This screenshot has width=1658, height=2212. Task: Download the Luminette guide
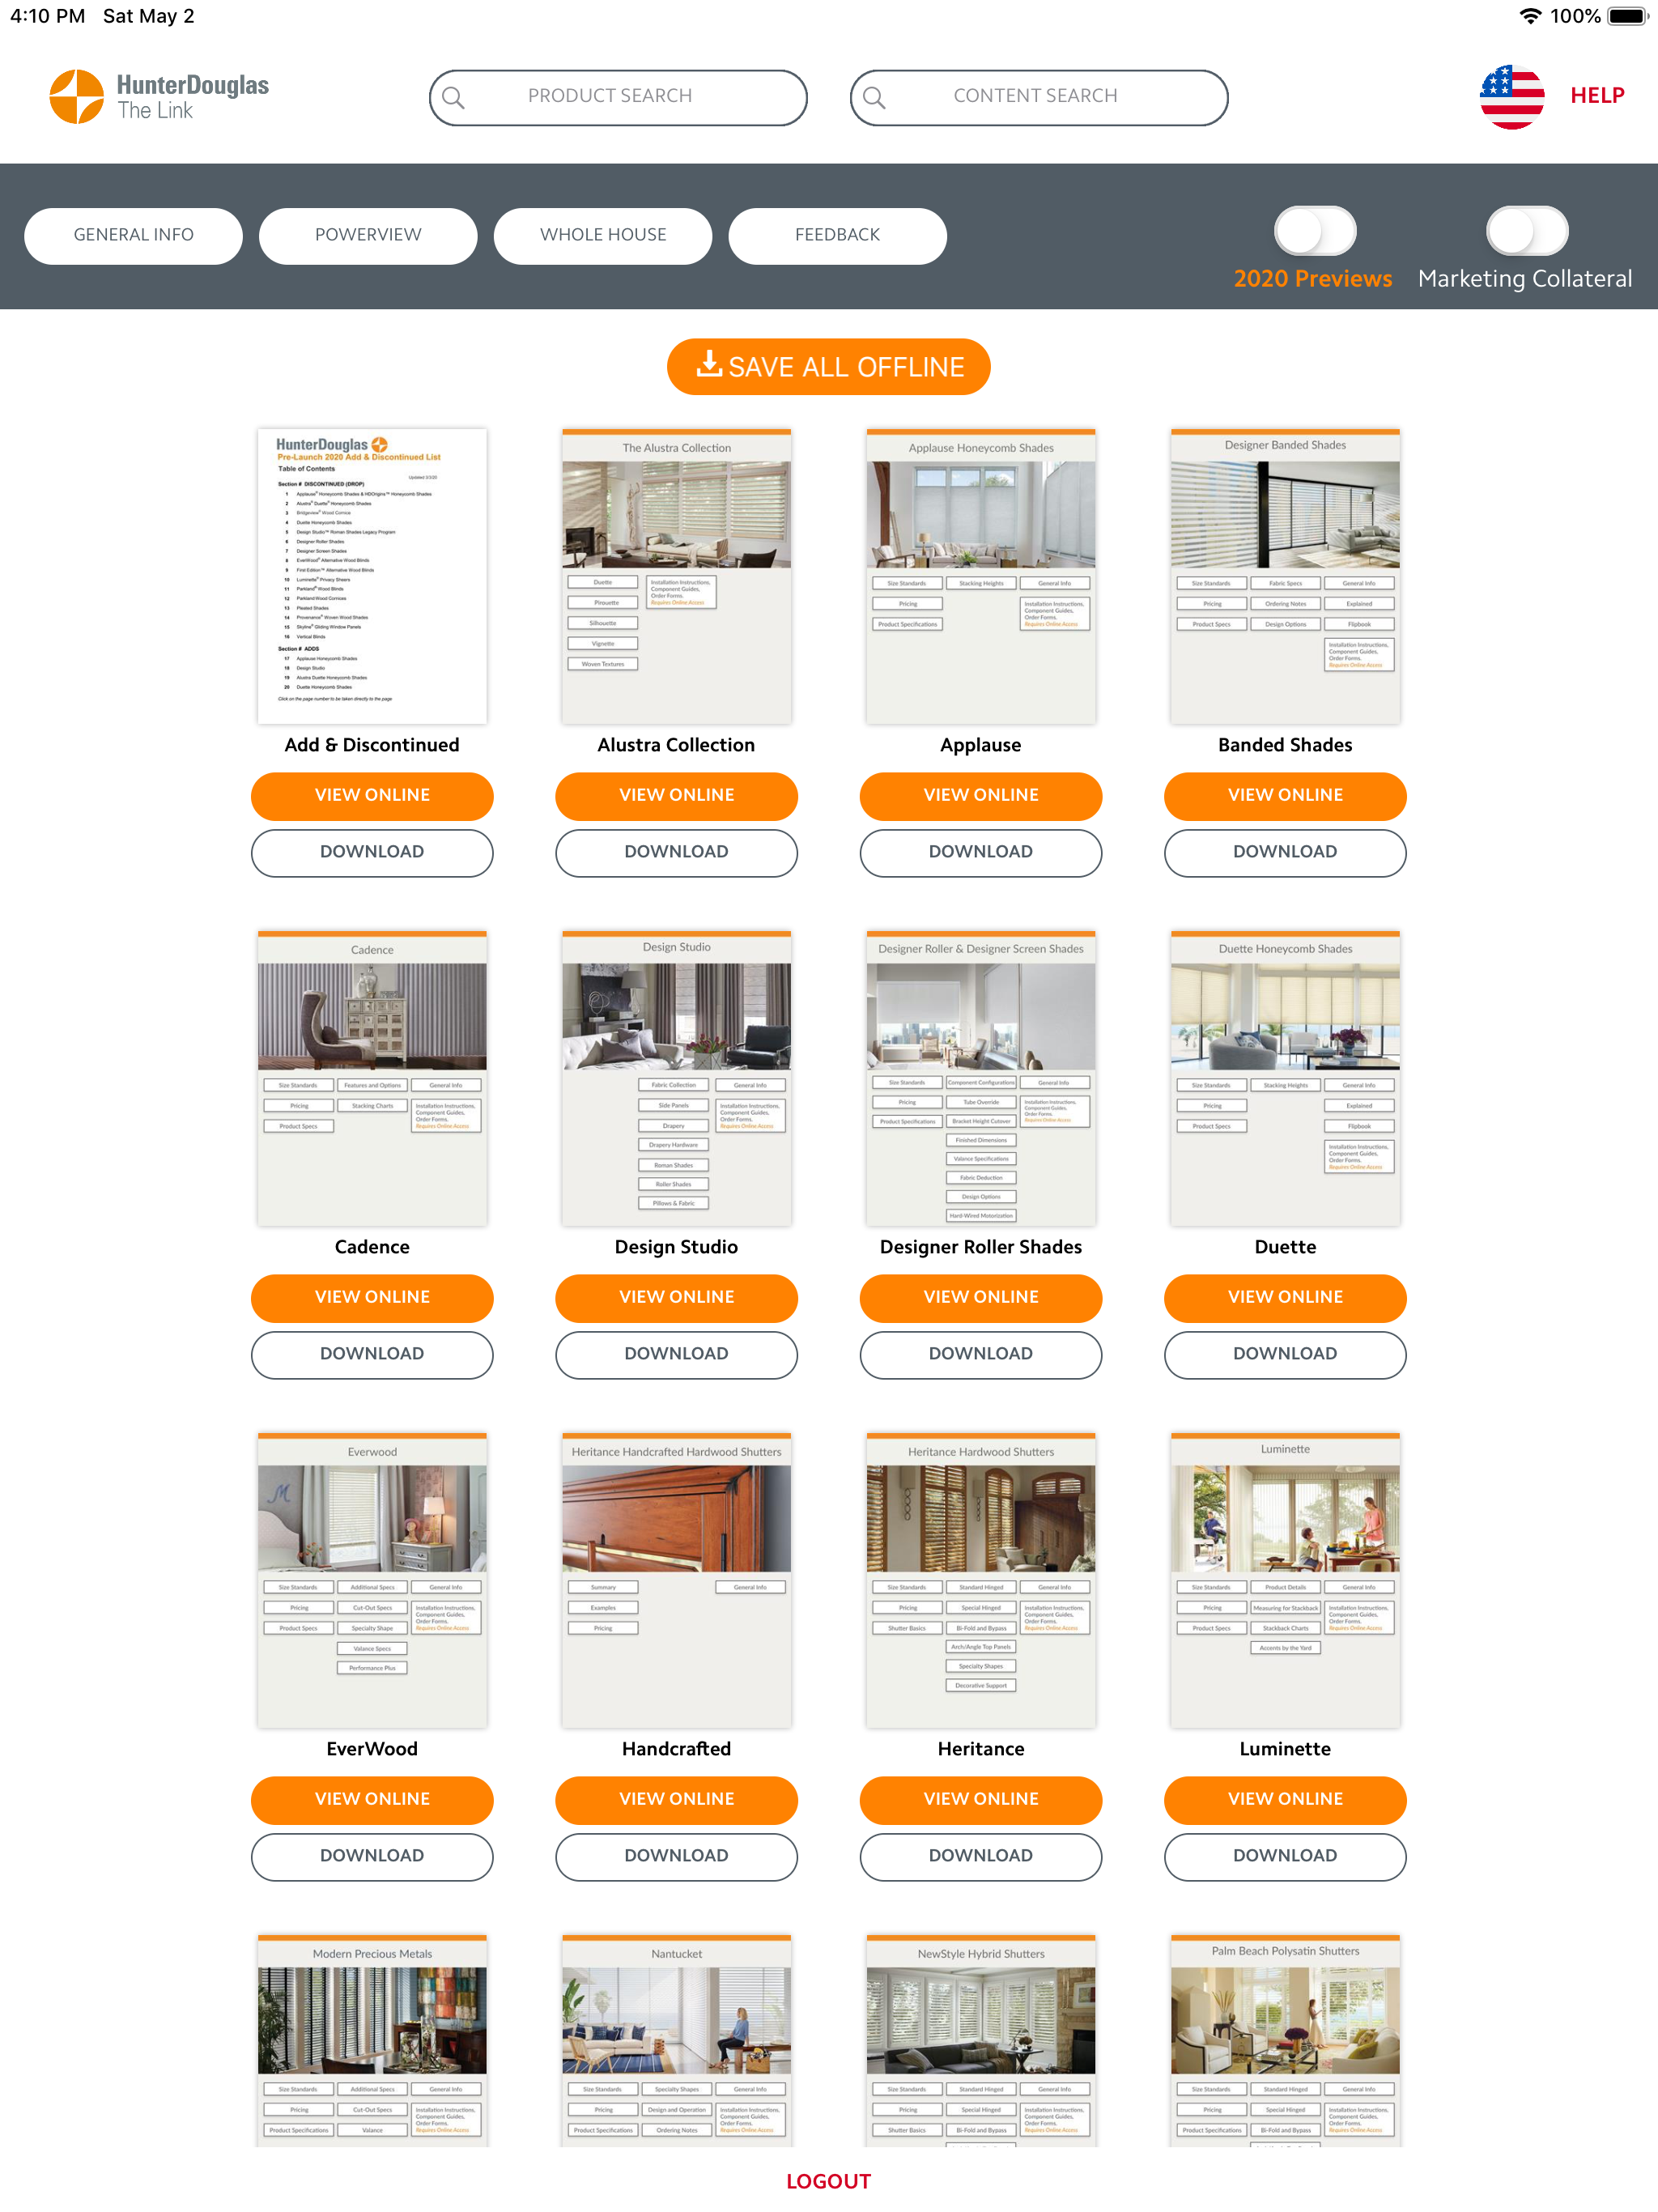[1285, 1857]
